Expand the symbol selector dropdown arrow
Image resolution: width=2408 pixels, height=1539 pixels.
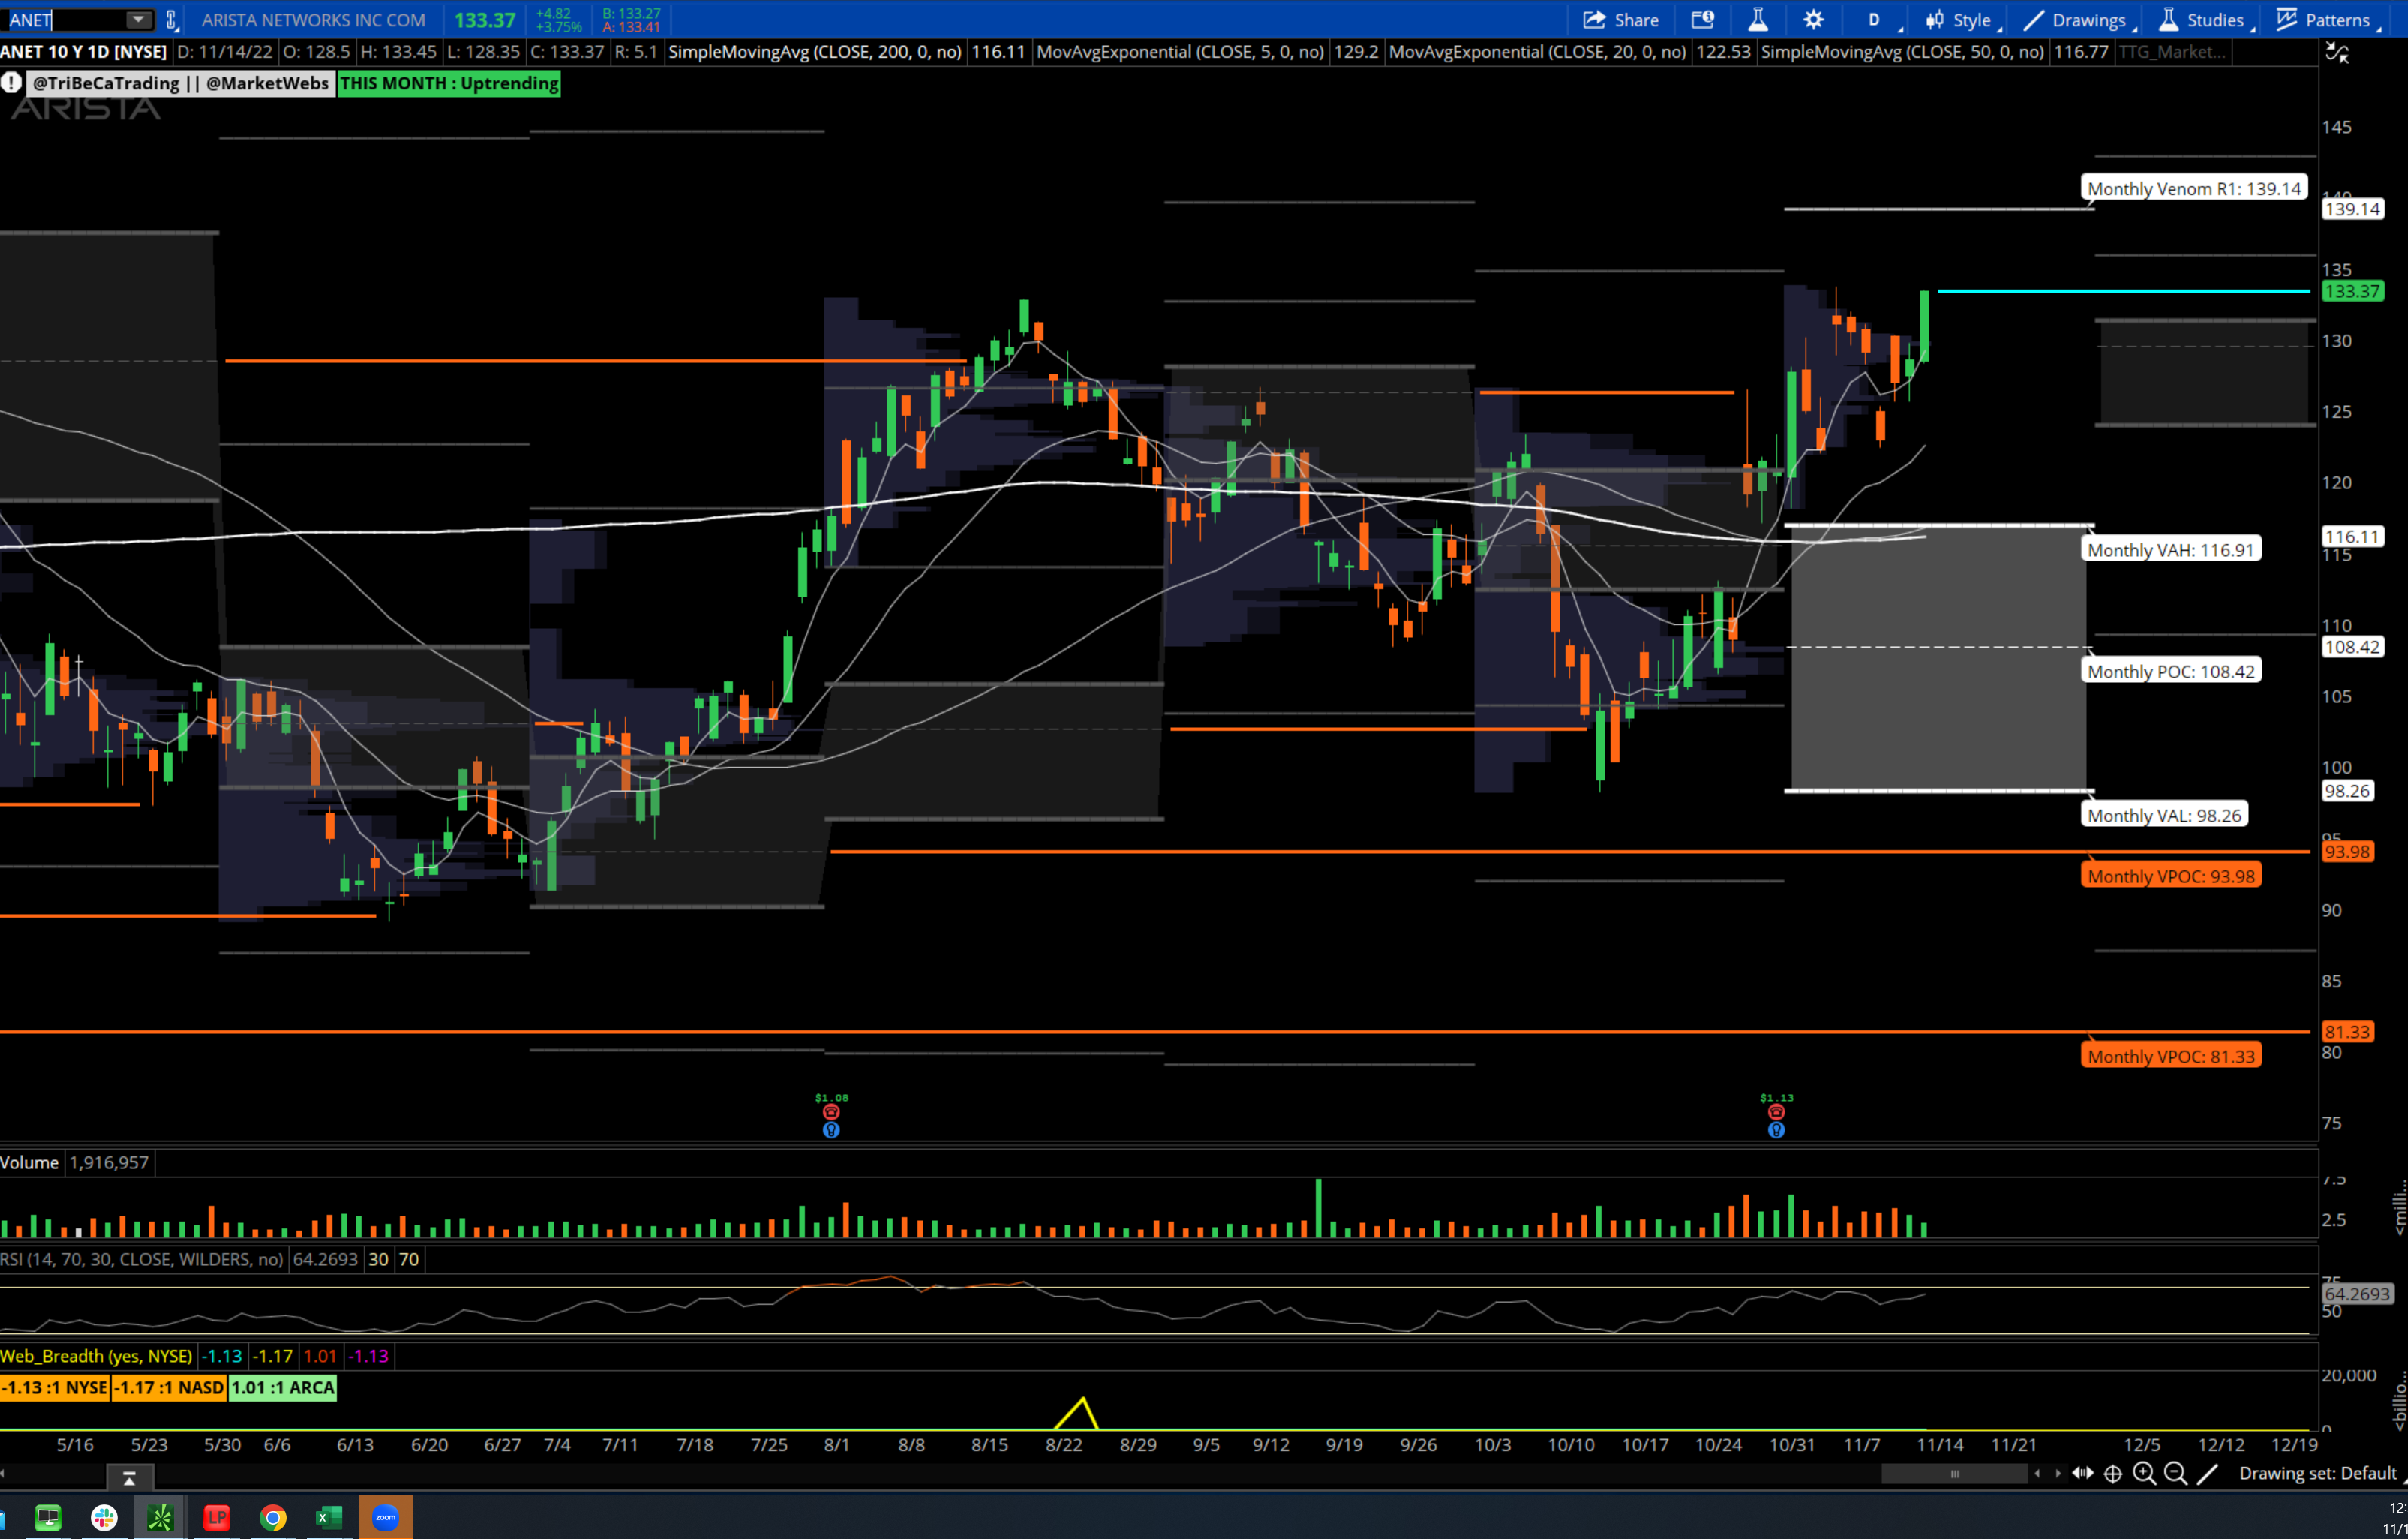click(139, 20)
